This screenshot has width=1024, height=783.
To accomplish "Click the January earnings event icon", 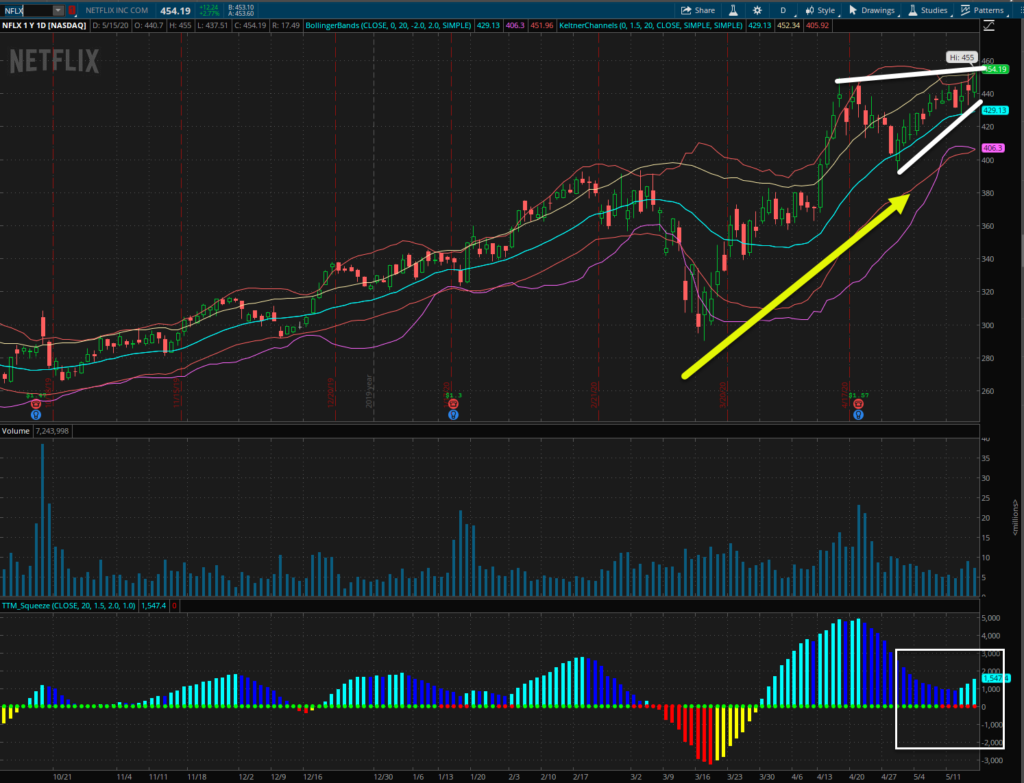I will (x=453, y=404).
